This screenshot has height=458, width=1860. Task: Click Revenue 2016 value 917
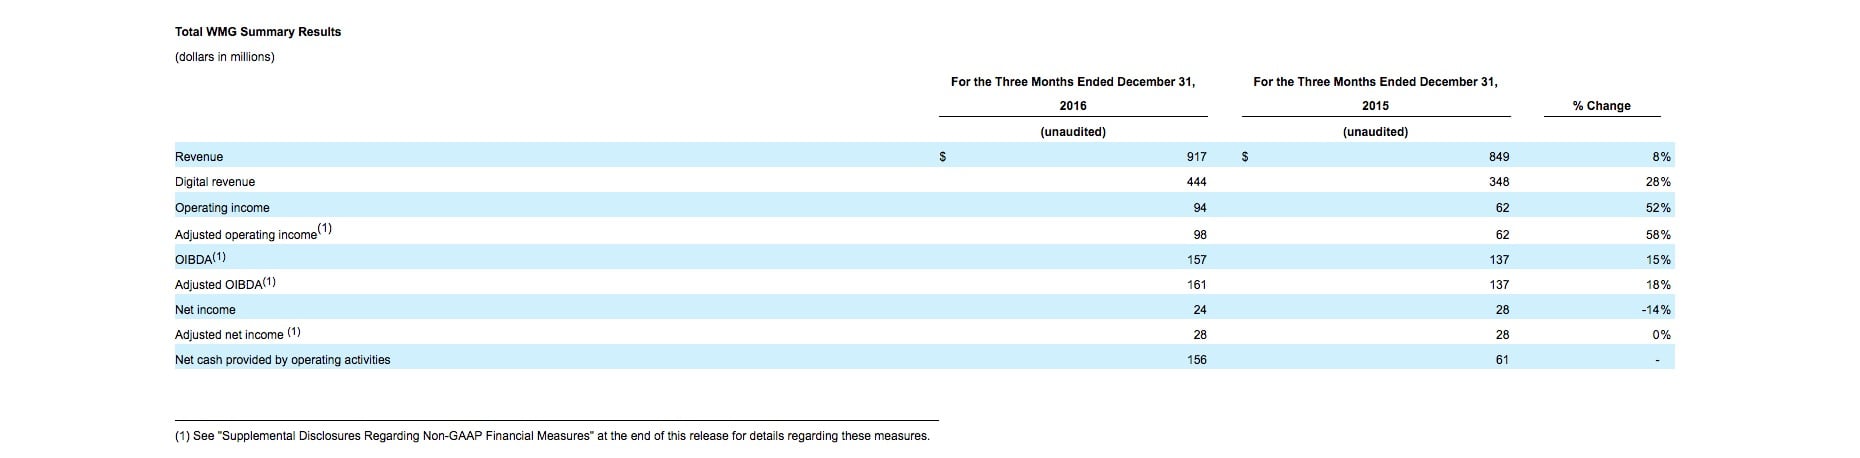tap(1196, 157)
